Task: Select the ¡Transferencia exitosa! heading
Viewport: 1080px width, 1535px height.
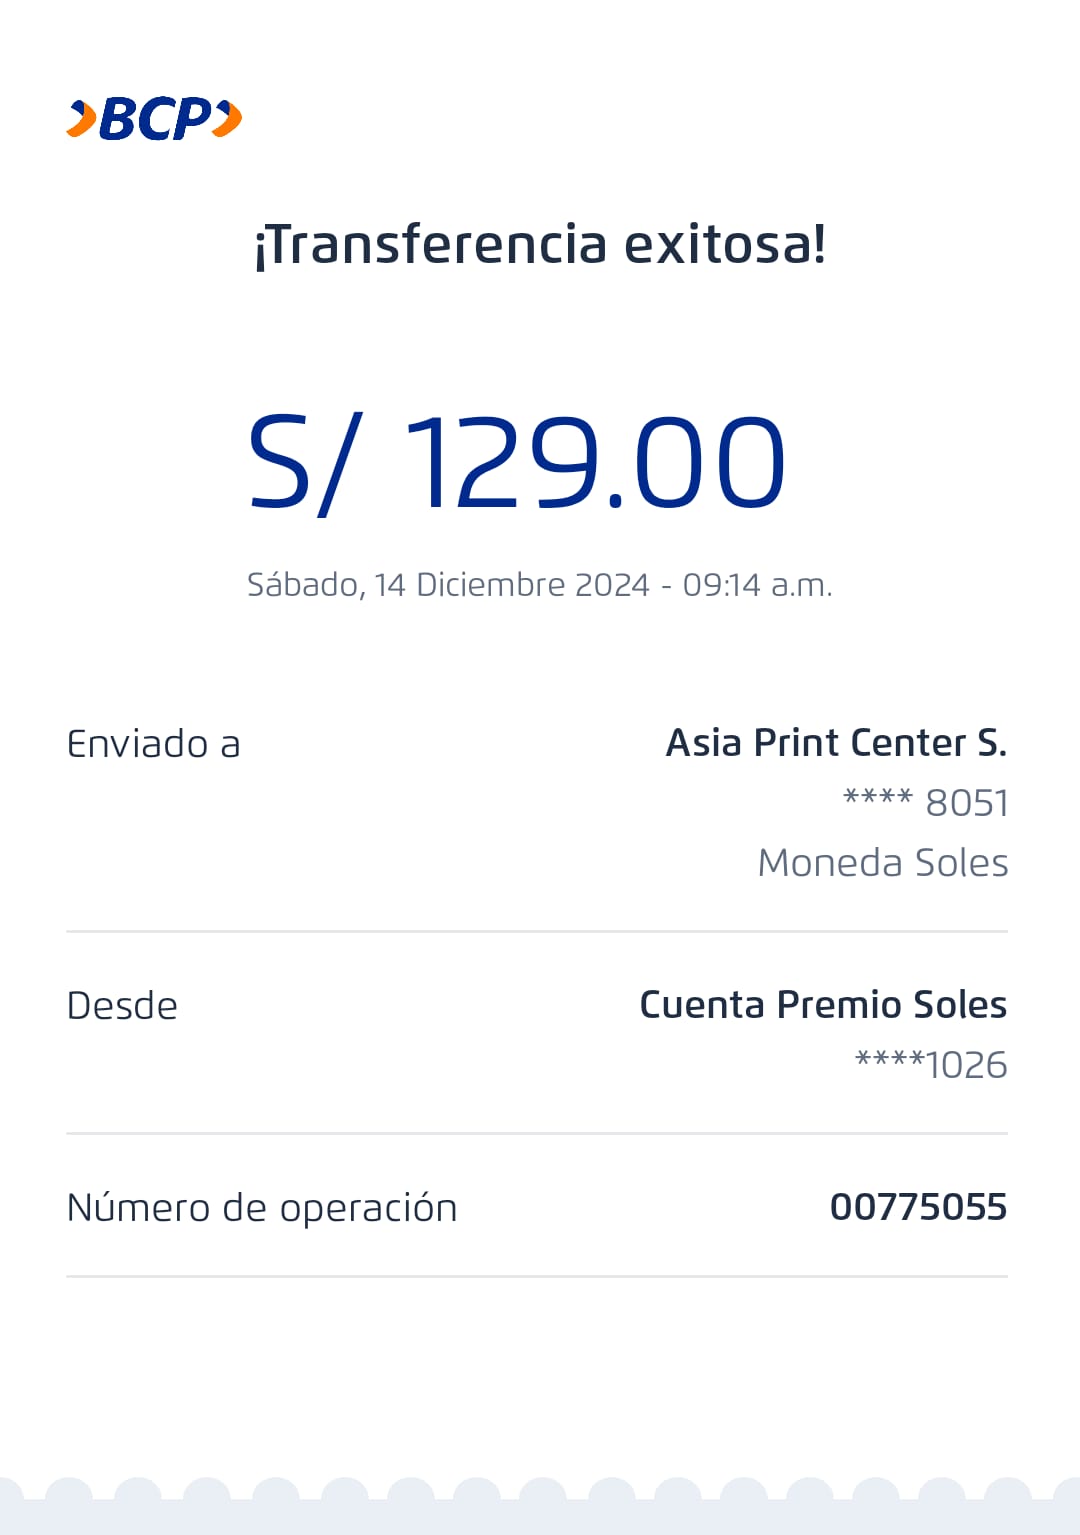Action: pos(540,245)
